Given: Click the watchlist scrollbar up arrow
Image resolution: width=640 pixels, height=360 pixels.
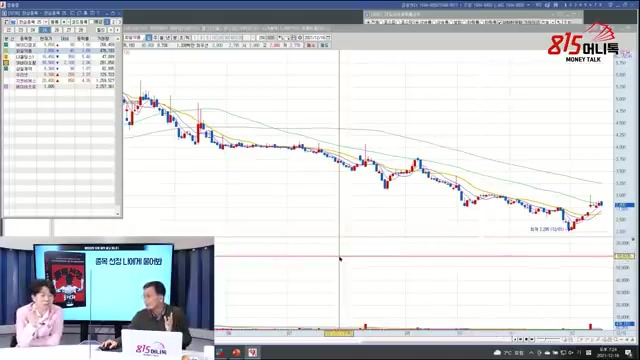Looking at the screenshot, I should 118,39.
